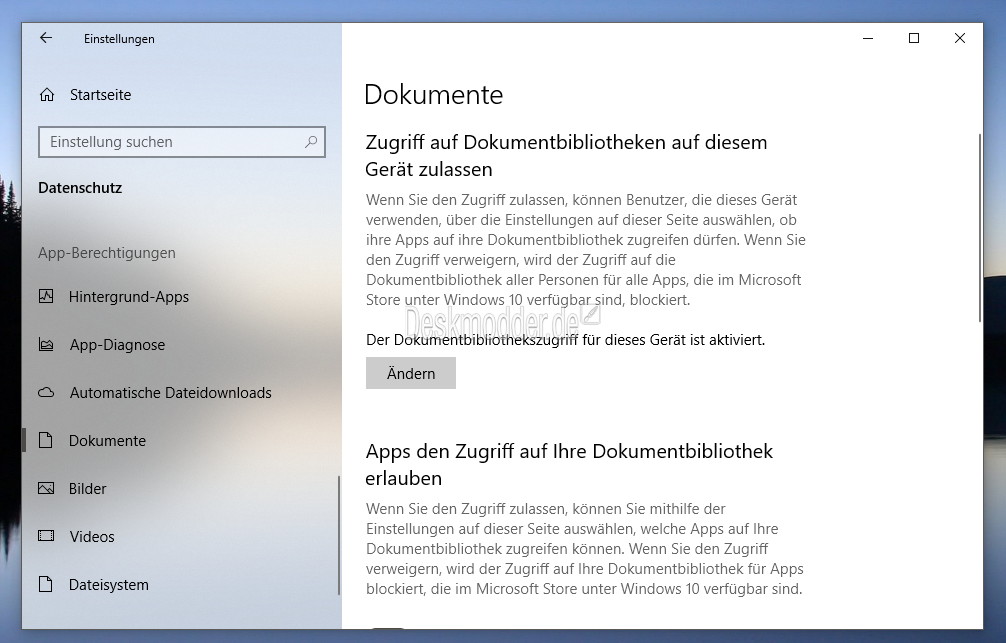Click the App-Diagnose chart icon

pos(46,345)
